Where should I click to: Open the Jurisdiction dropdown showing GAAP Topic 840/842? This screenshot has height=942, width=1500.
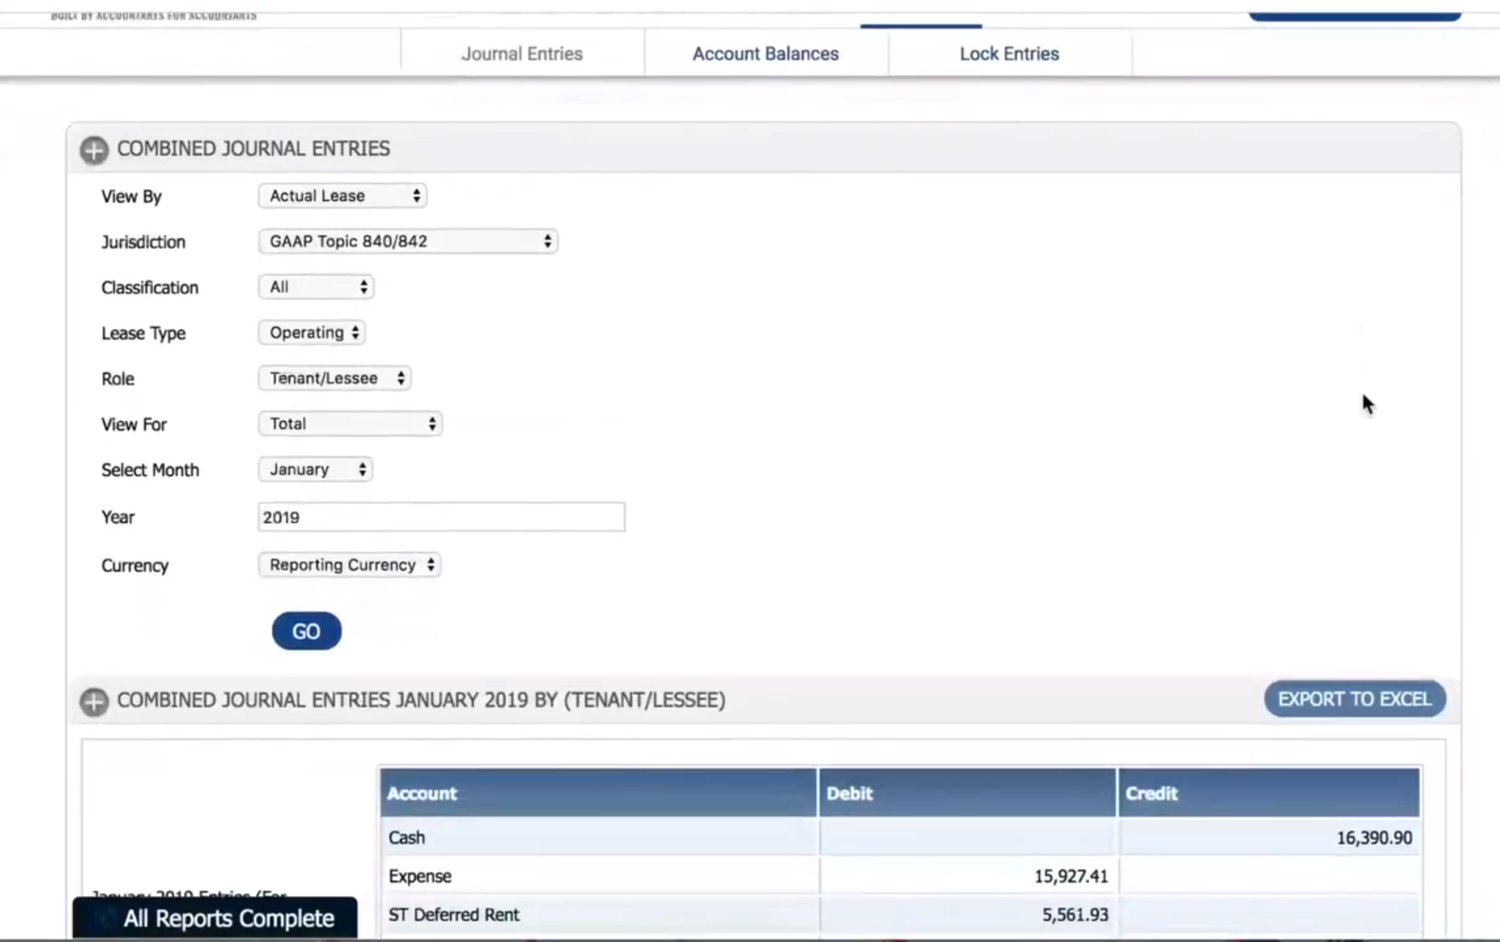pyautogui.click(x=407, y=241)
